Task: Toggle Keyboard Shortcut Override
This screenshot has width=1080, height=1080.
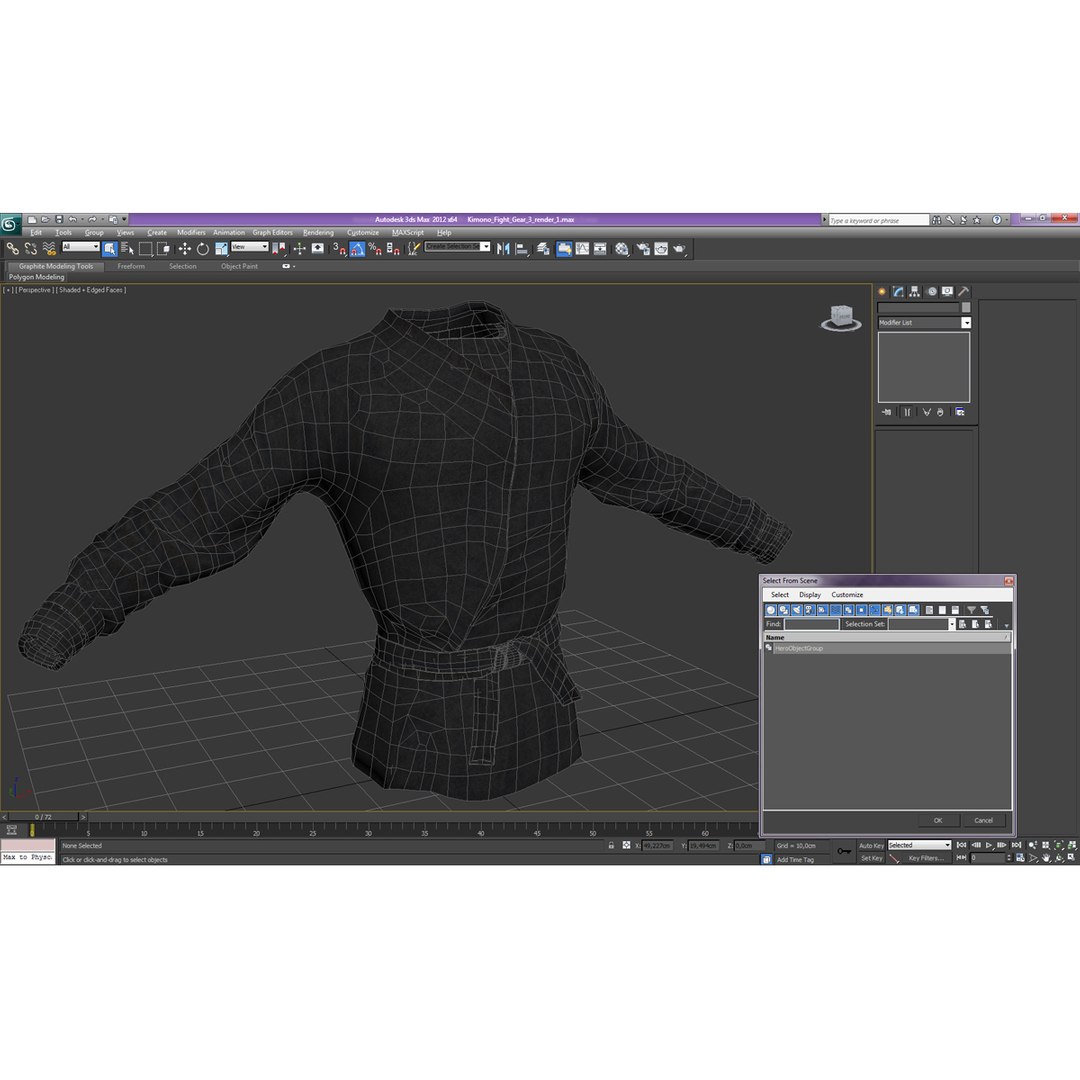Action: [x=318, y=249]
